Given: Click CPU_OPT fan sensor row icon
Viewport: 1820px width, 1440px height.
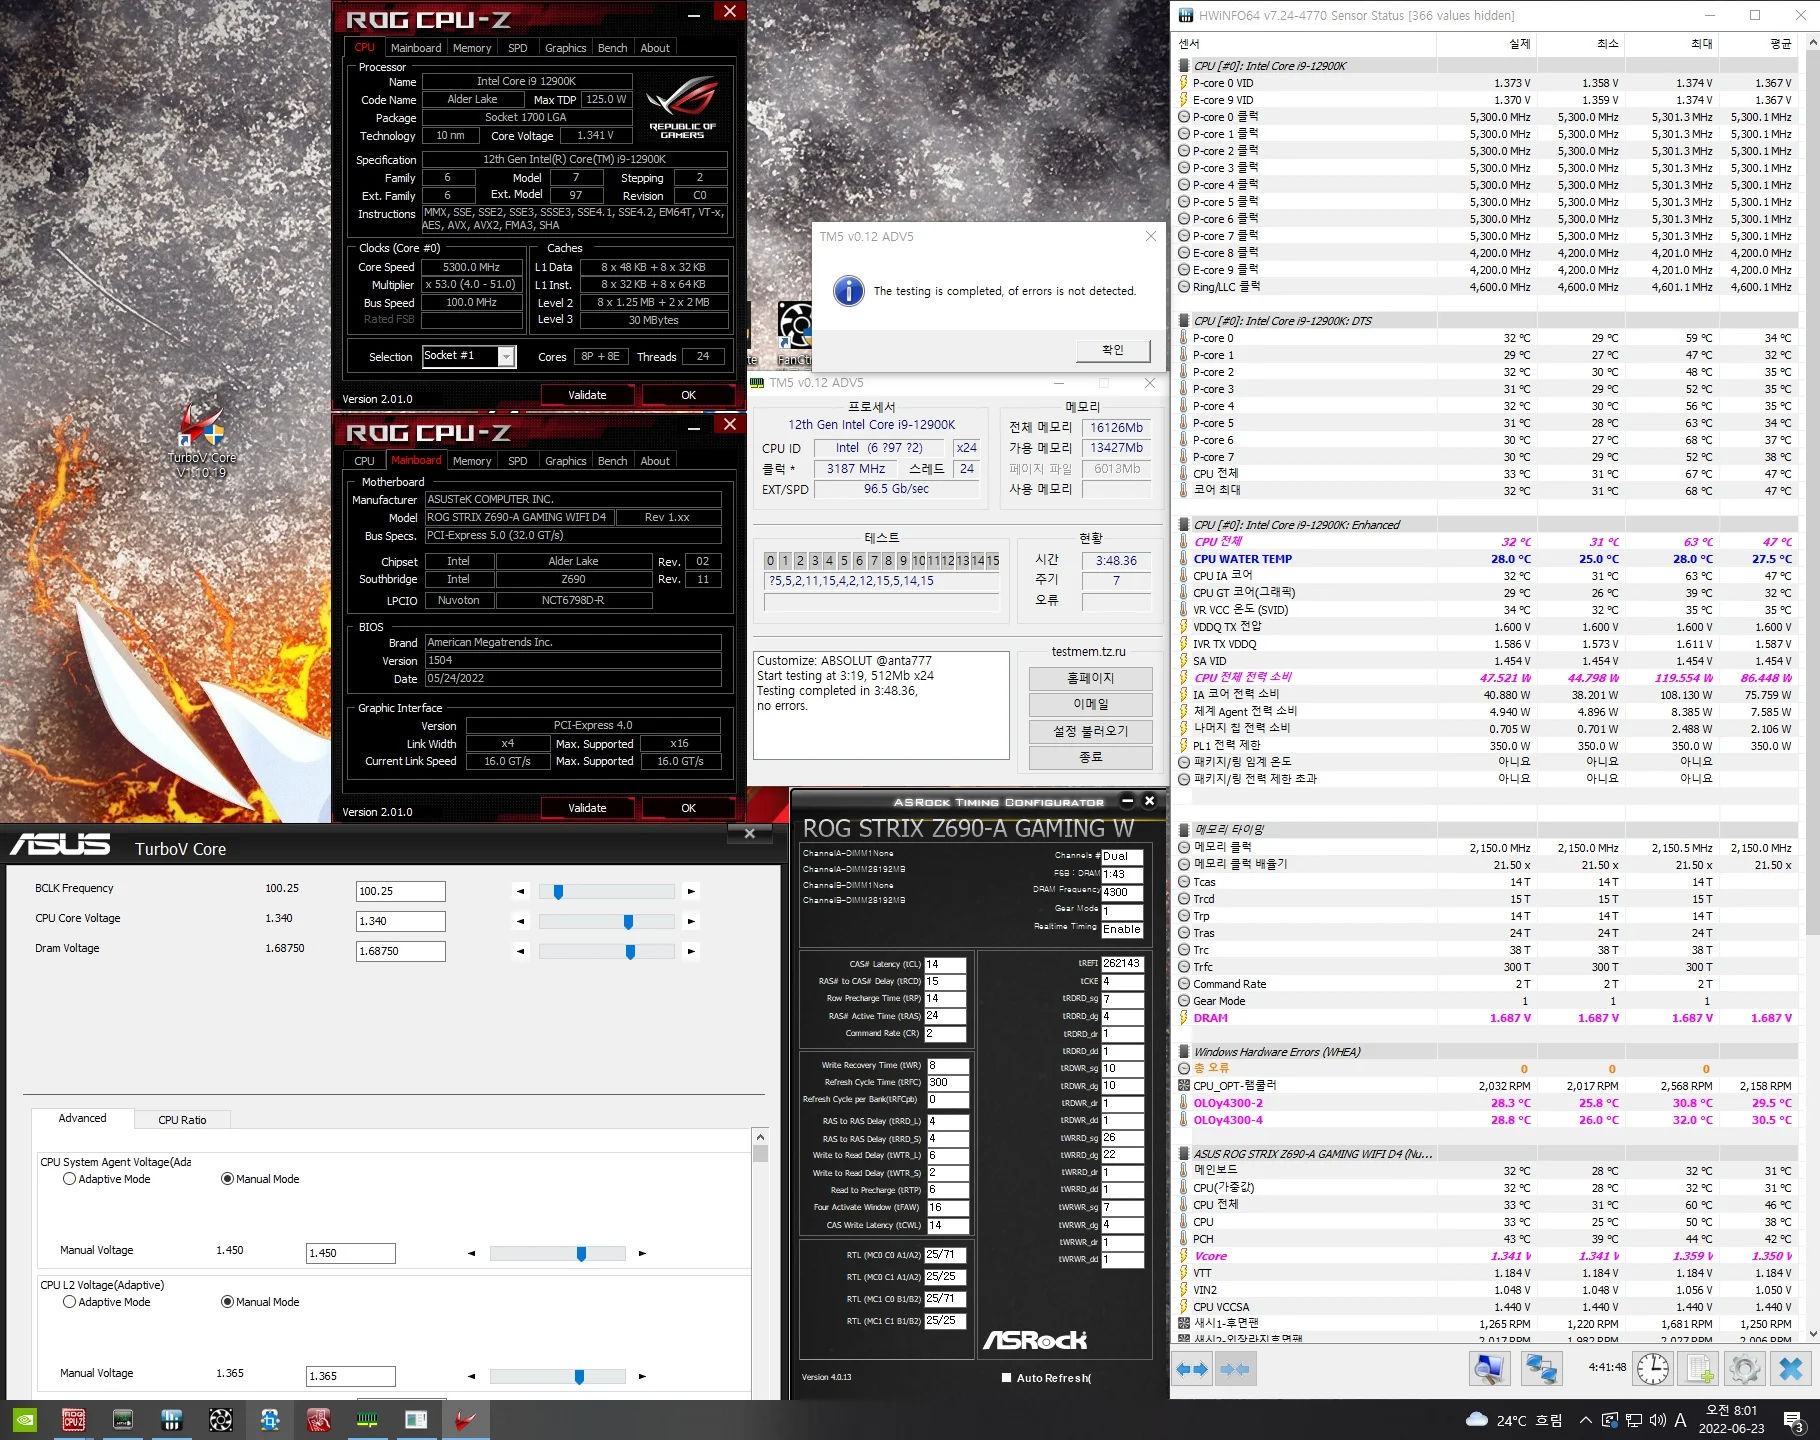Looking at the screenshot, I should point(1184,1085).
